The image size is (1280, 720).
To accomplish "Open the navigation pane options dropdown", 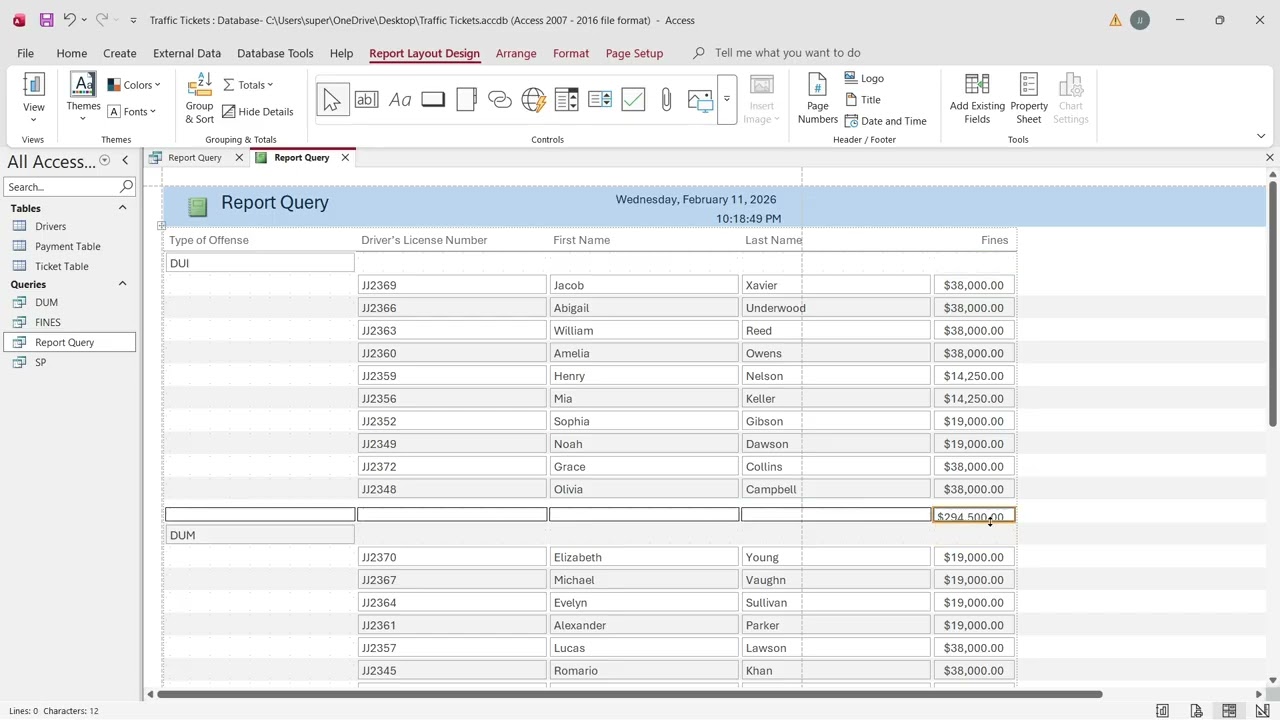I will [104, 161].
